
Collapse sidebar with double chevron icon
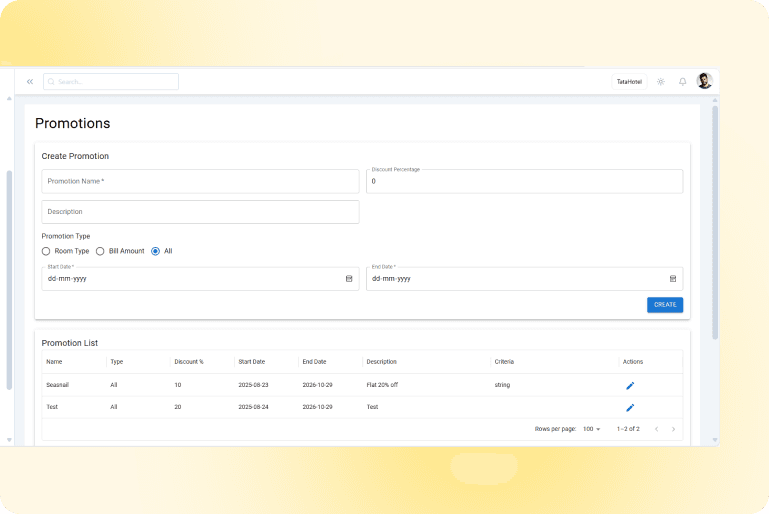click(x=30, y=82)
